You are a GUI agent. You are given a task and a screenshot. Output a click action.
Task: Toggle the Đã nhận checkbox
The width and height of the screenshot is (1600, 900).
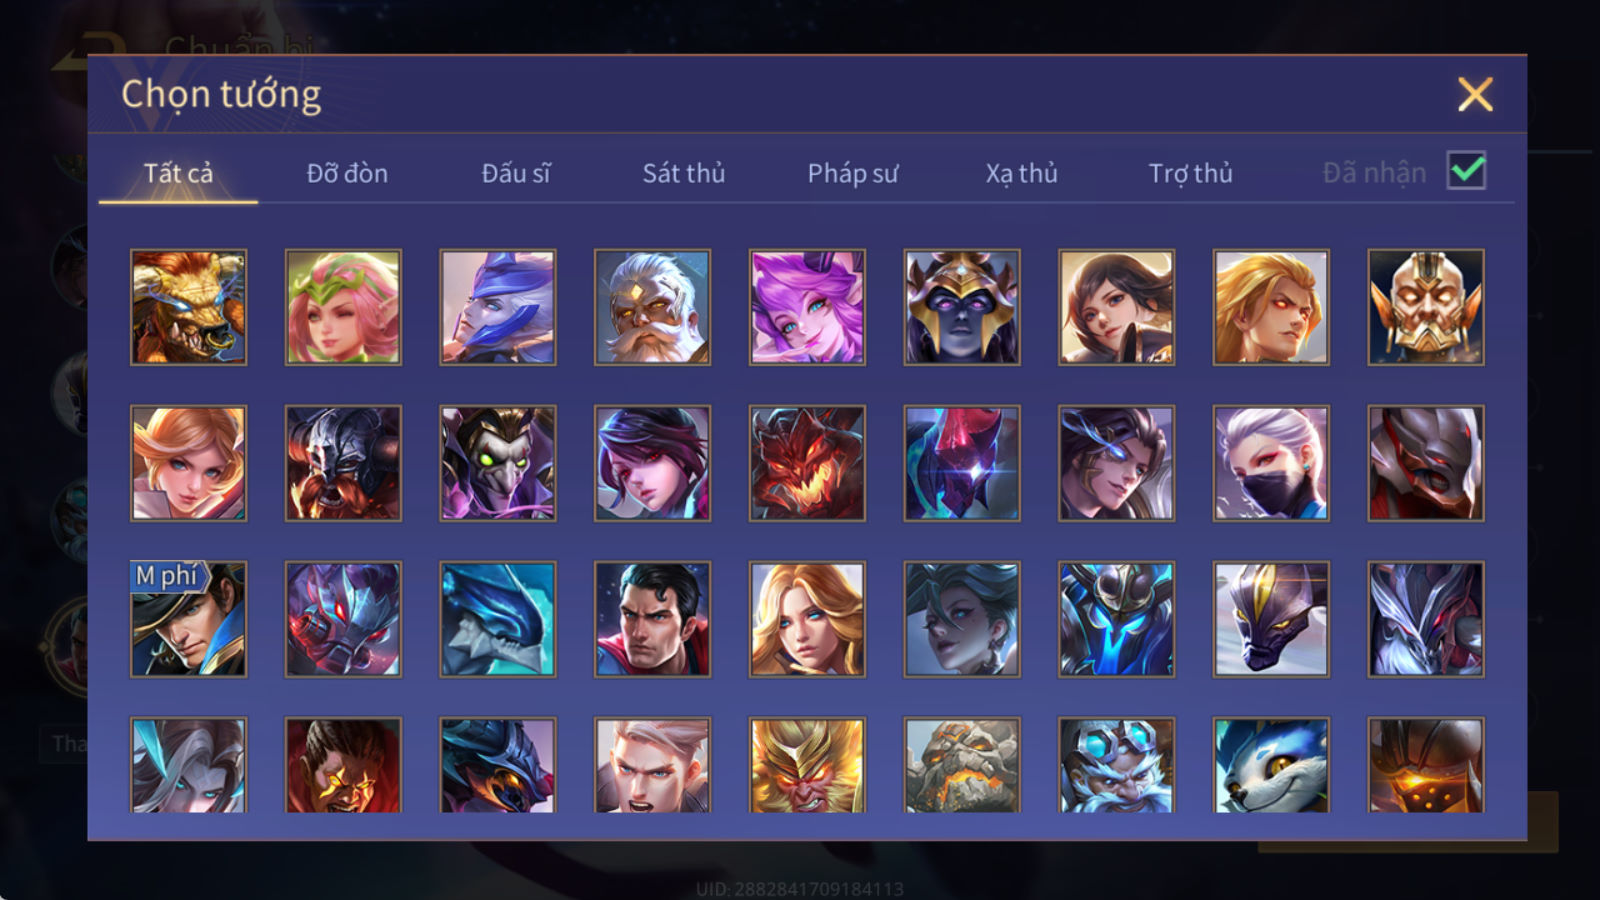pyautogui.click(x=1466, y=171)
